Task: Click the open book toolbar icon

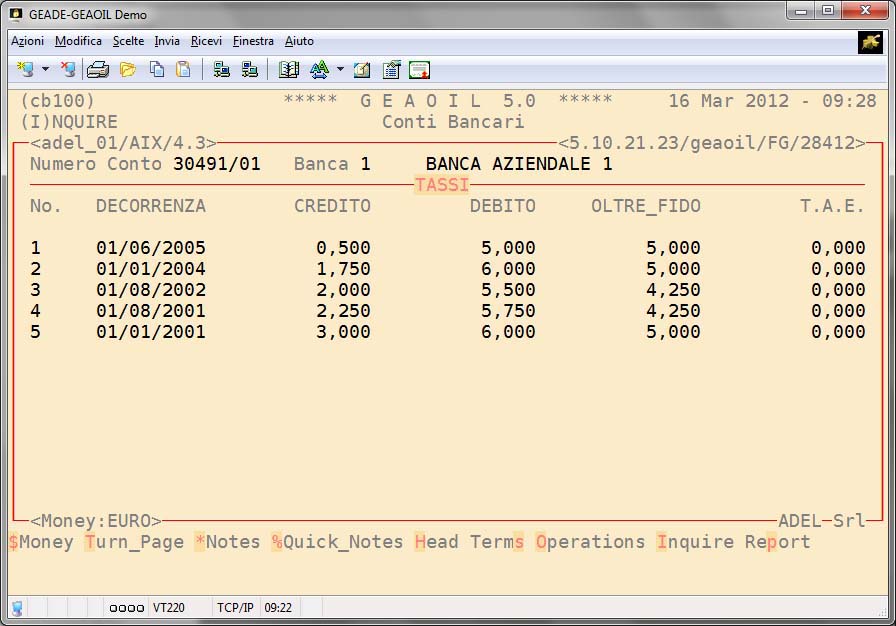Action: [289, 69]
